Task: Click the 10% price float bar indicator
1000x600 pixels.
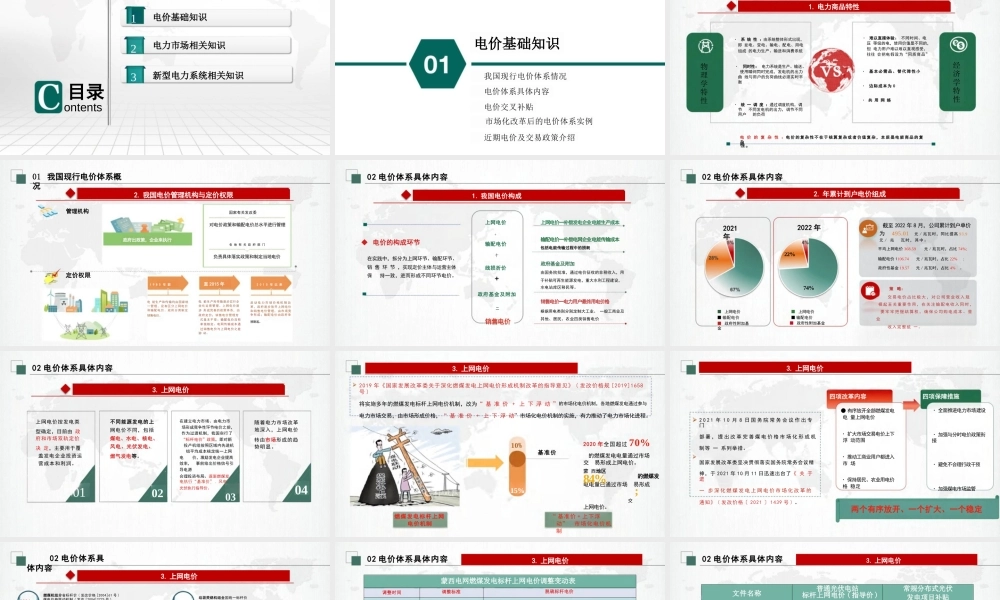Action: (516, 444)
